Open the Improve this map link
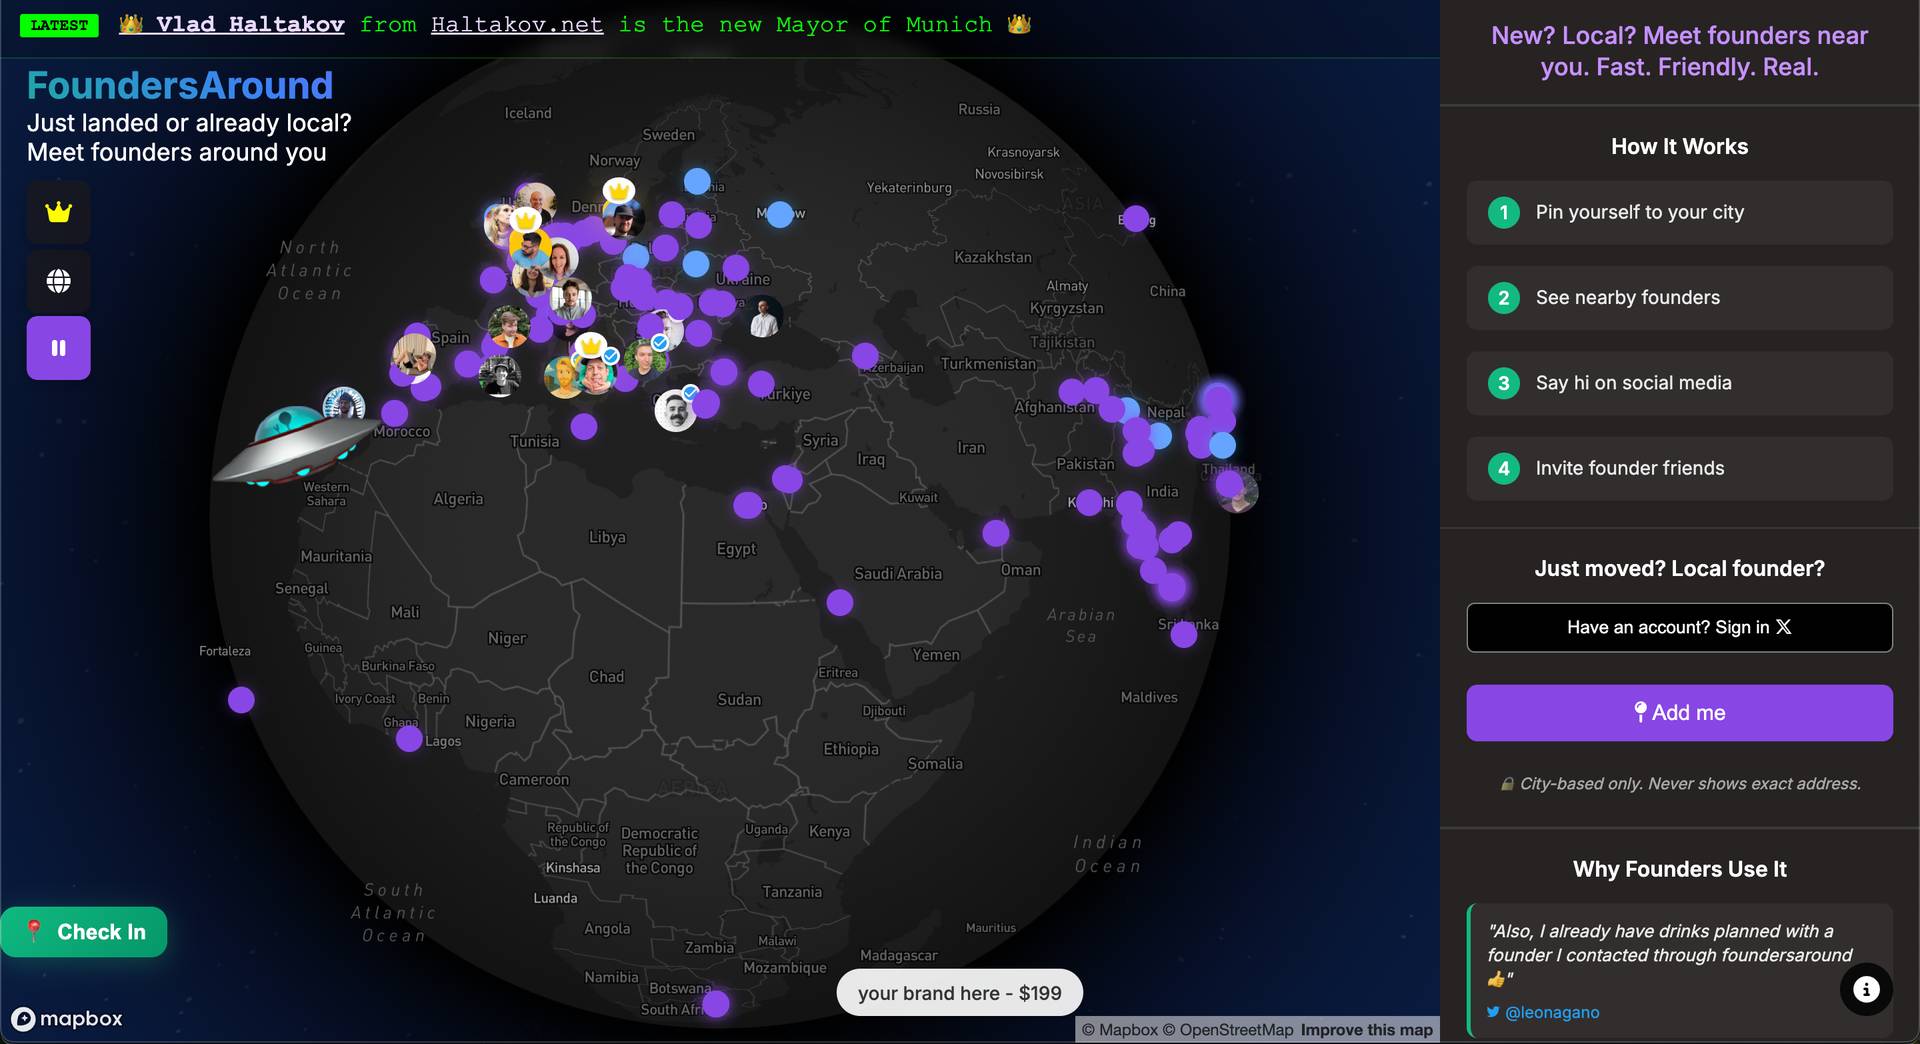 point(1366,1030)
